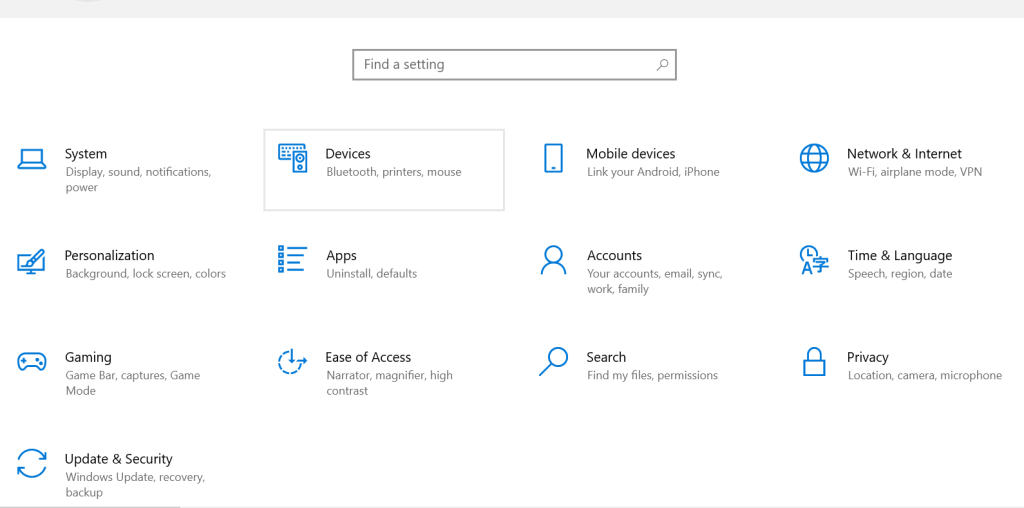Viewport: 1024px width, 508px height.
Task: Click the Apps list icon
Action: [292, 259]
